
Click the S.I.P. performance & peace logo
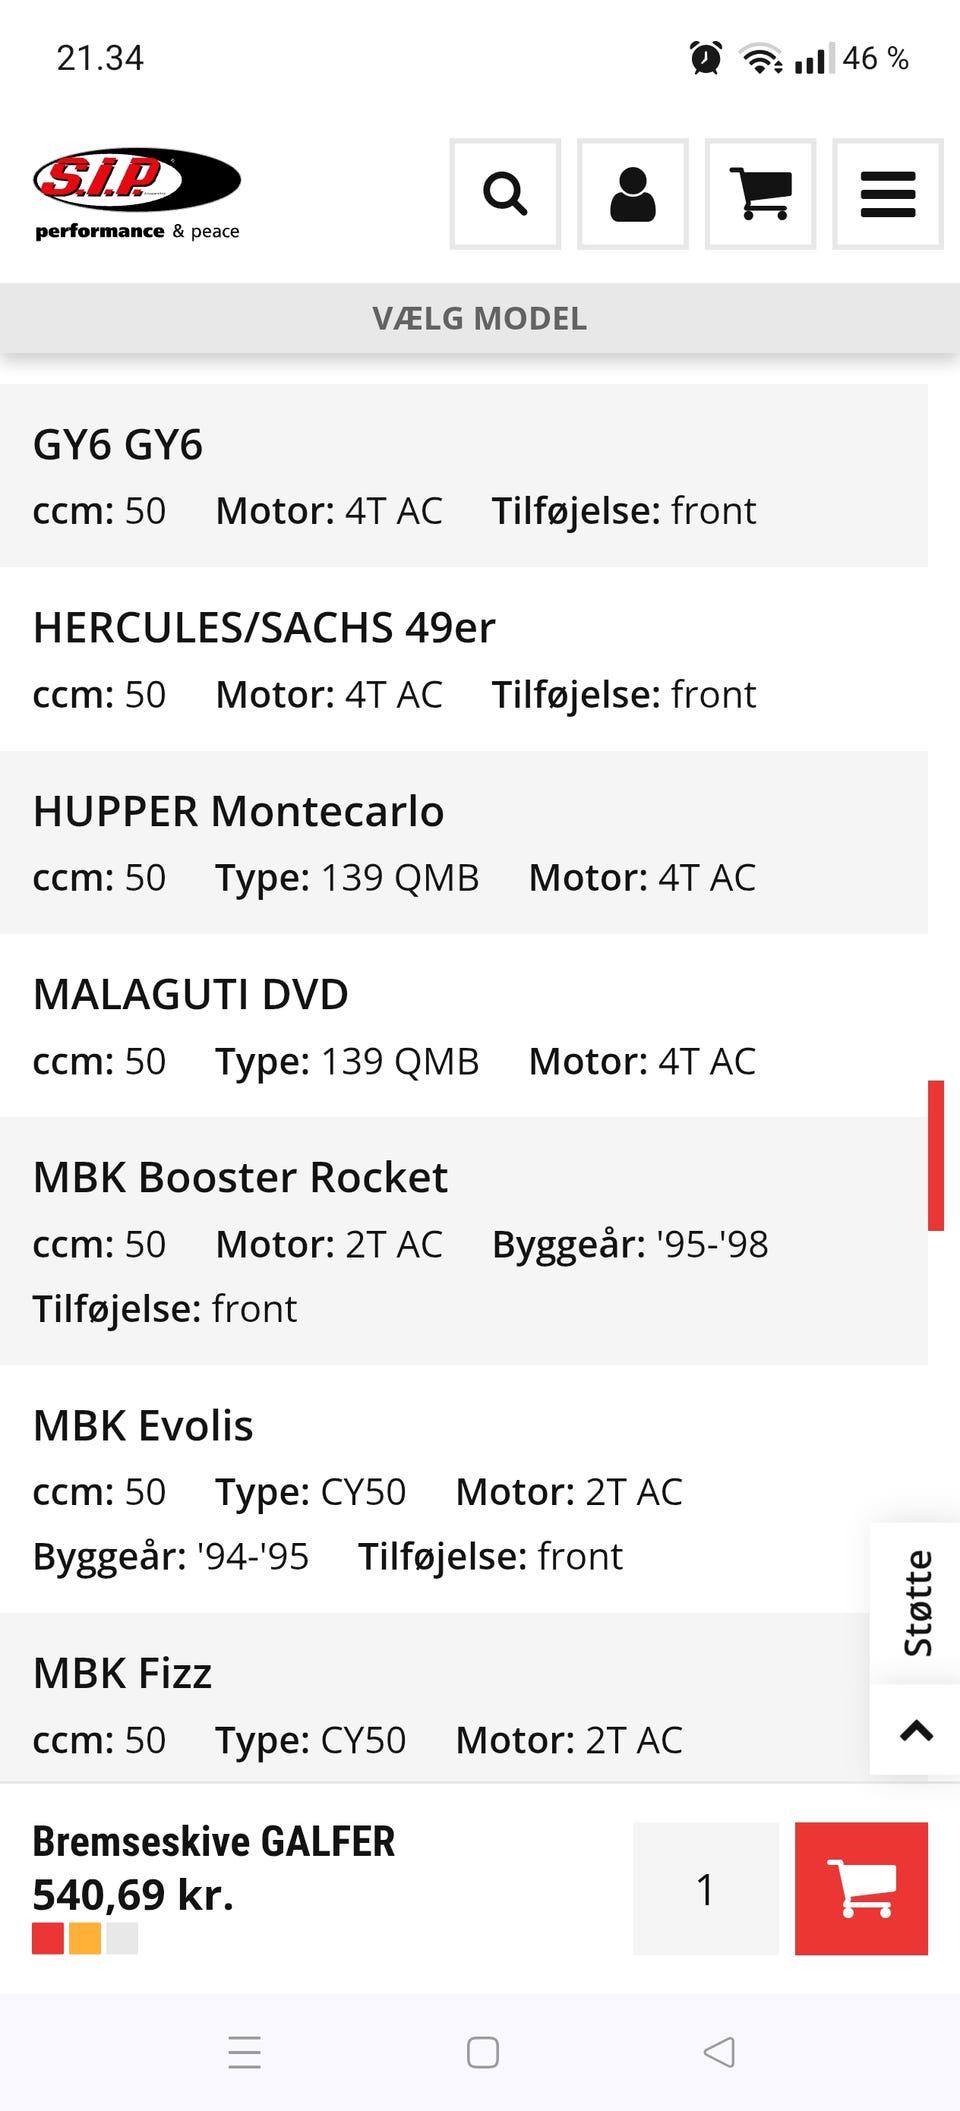(137, 194)
